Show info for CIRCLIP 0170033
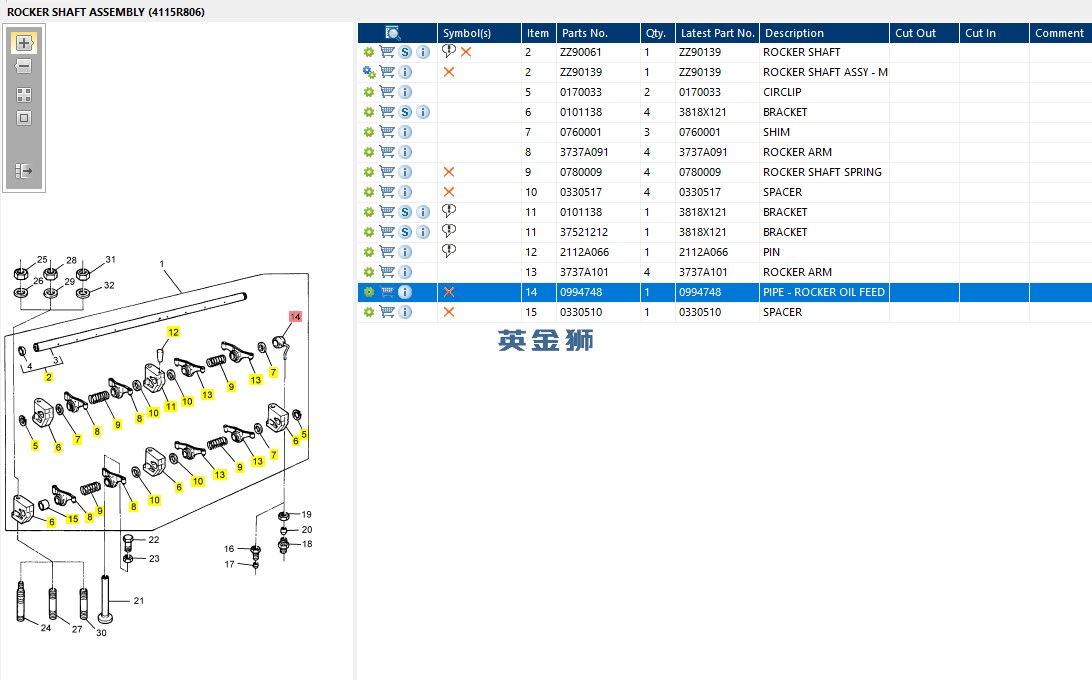 click(x=405, y=92)
